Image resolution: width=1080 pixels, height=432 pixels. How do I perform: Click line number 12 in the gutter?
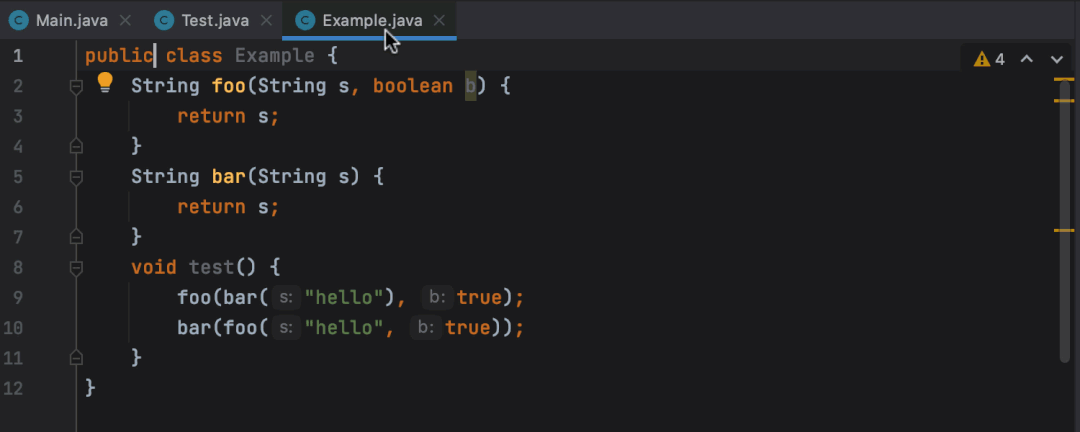tap(13, 388)
